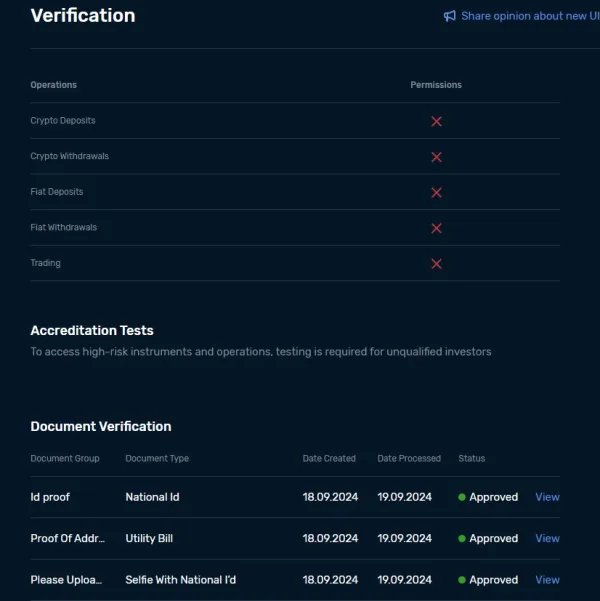This screenshot has height=601, width=600.
Task: Click the Date Created column header
Action: click(x=329, y=459)
